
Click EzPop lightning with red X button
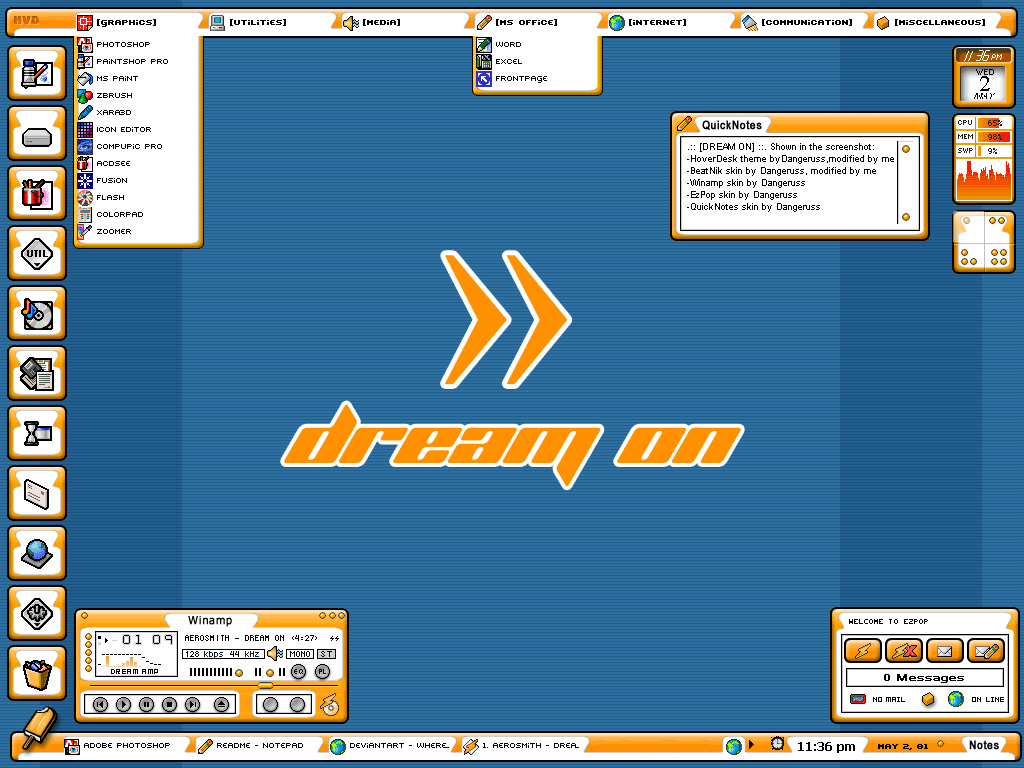pos(904,650)
